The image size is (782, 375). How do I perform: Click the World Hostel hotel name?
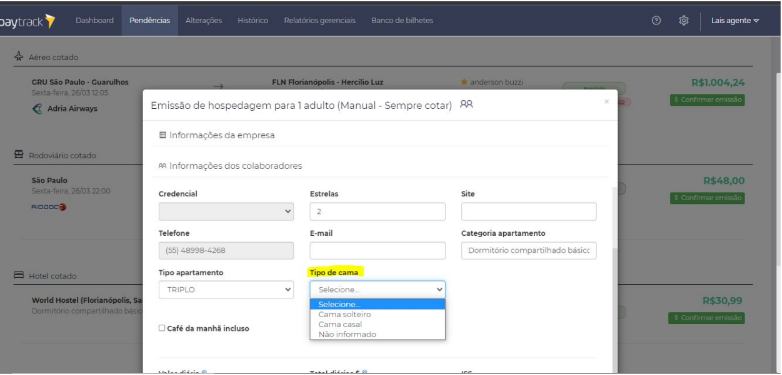tap(87, 301)
